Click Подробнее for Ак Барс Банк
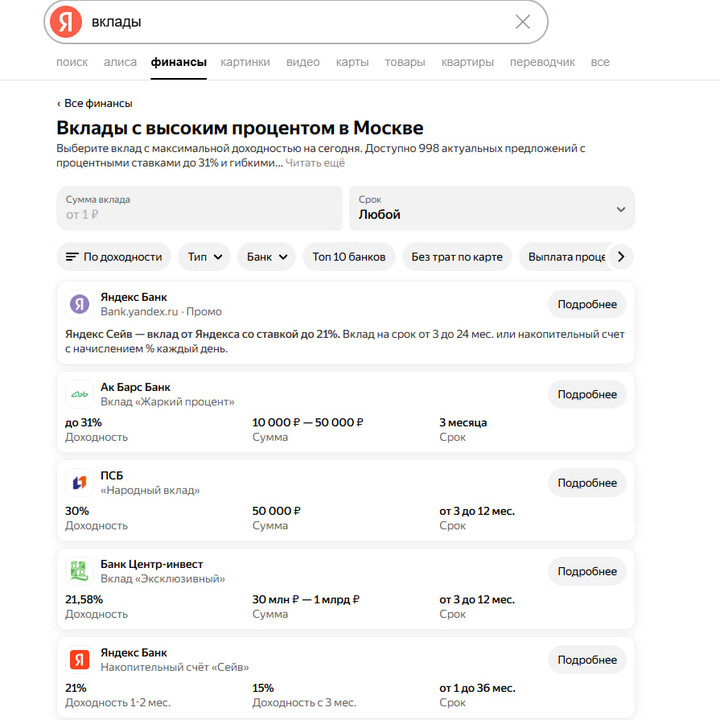 (587, 394)
